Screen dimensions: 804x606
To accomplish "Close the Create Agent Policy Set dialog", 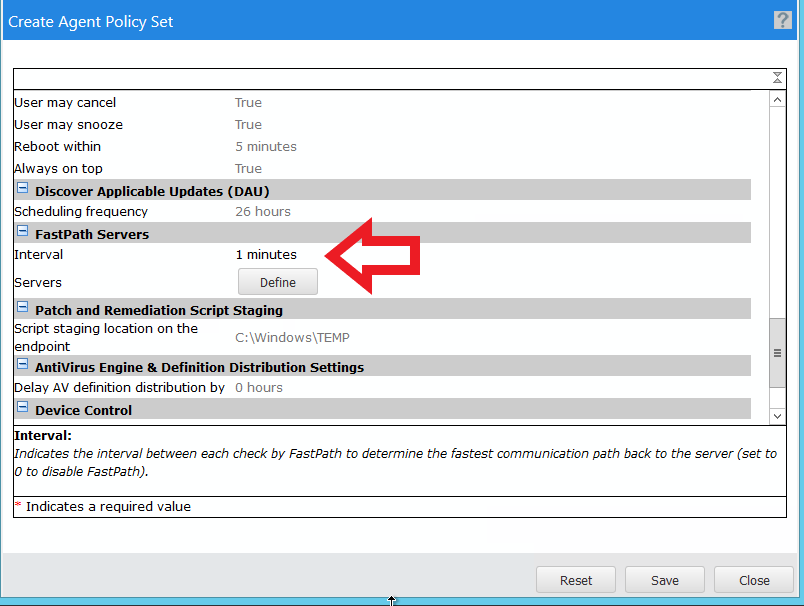I will pyautogui.click(x=754, y=580).
